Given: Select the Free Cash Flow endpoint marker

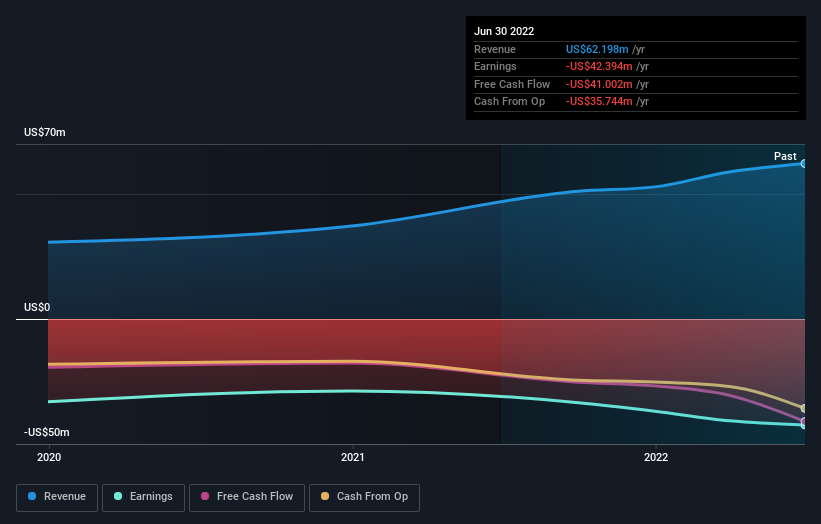Looking at the screenshot, I should 803,421.
